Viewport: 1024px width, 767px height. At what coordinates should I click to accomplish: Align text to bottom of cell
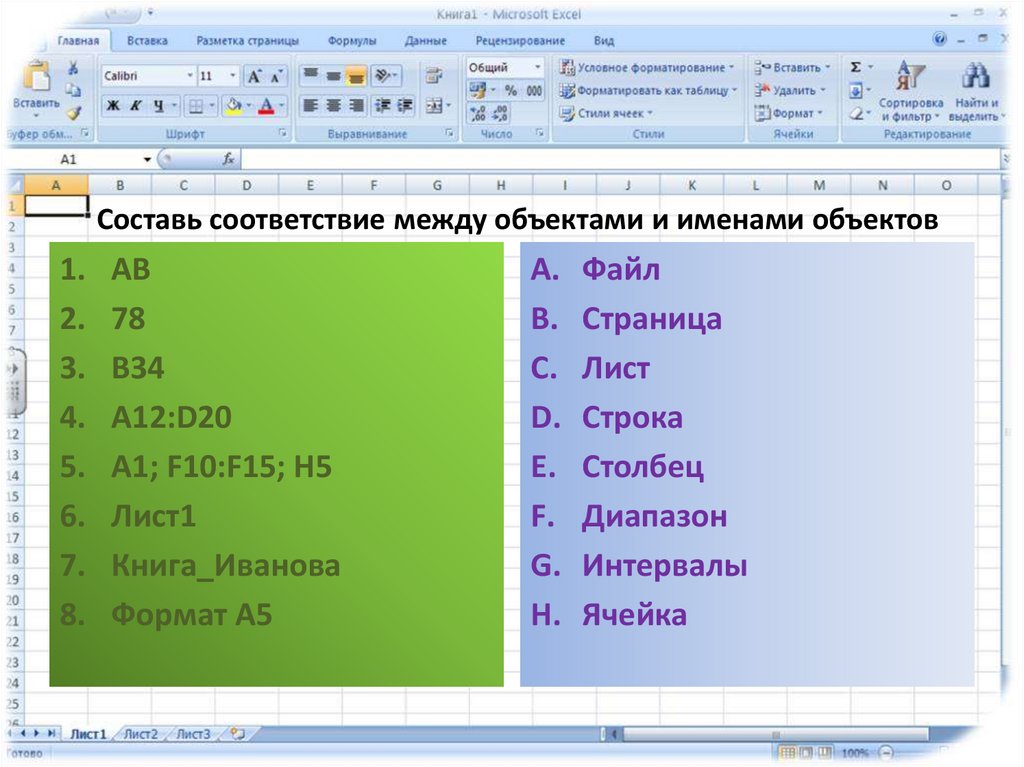356,76
